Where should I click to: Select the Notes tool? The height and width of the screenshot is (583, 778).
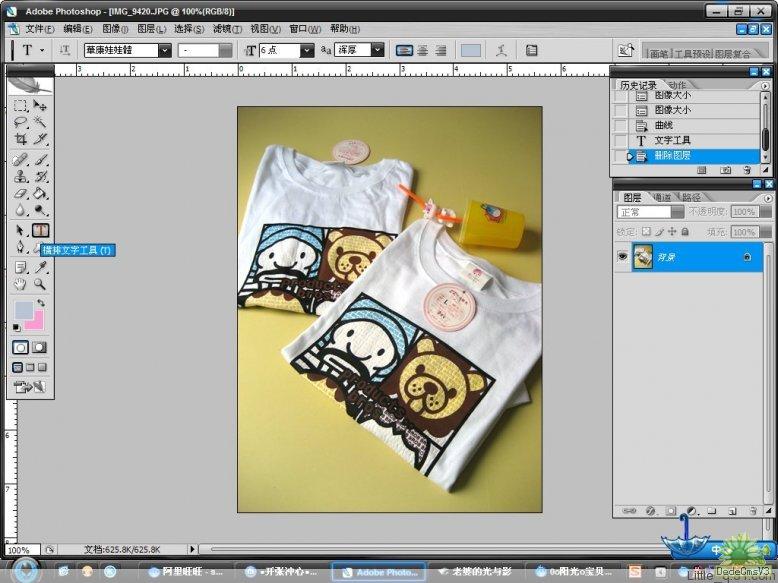click(x=20, y=267)
